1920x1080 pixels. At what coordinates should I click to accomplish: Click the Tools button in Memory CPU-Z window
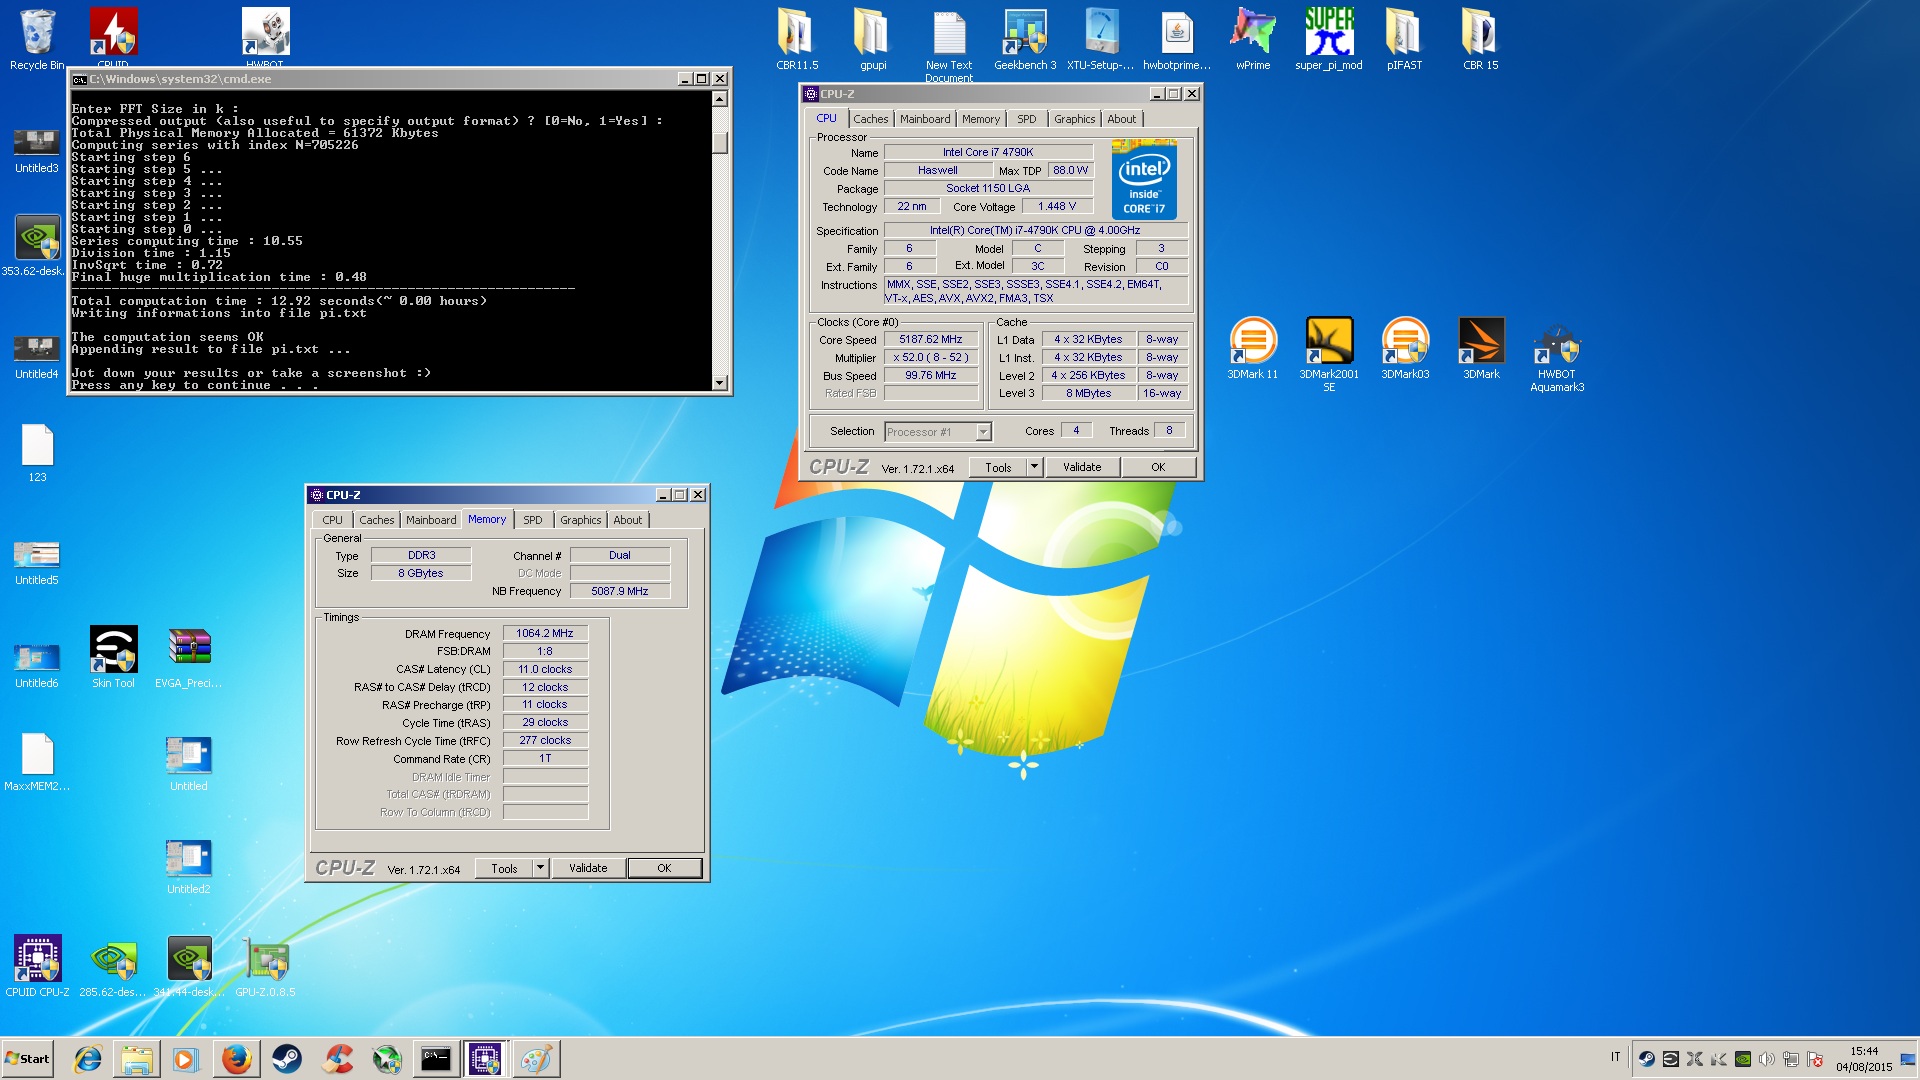coord(504,868)
